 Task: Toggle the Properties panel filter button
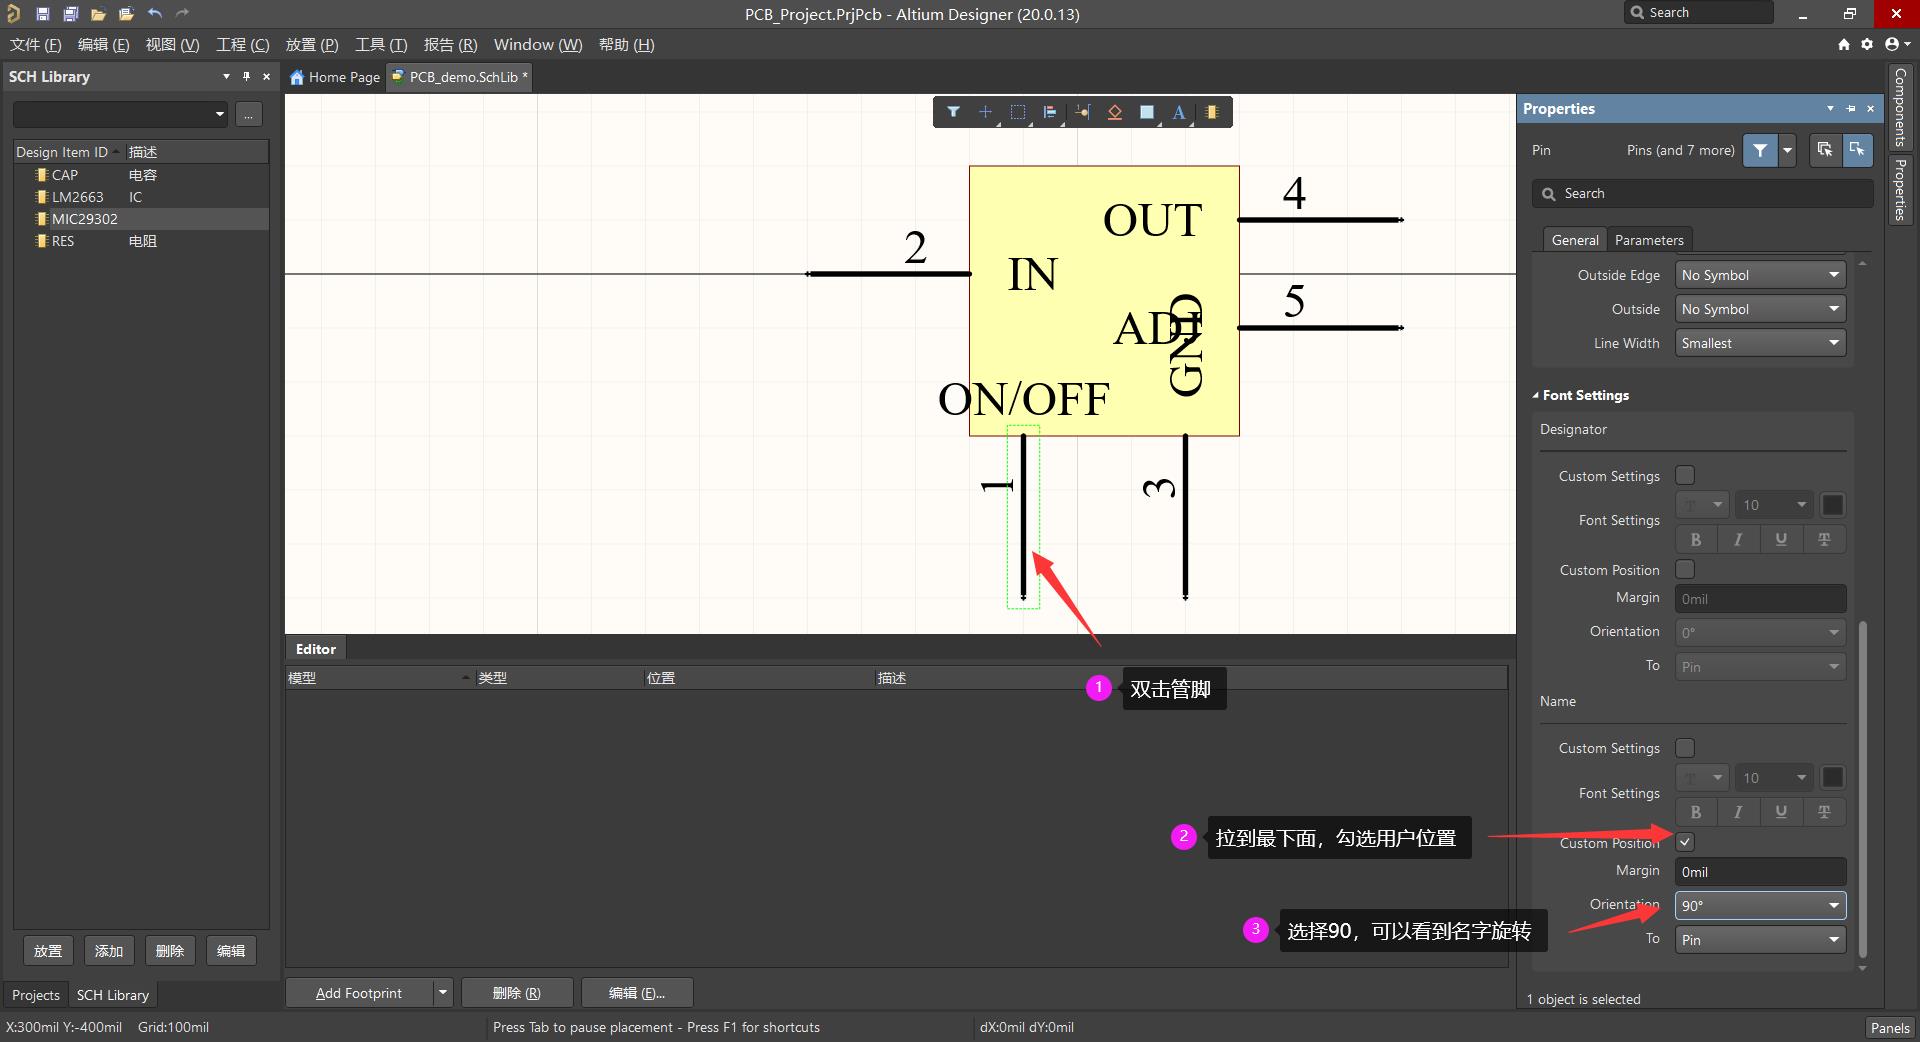click(x=1760, y=150)
